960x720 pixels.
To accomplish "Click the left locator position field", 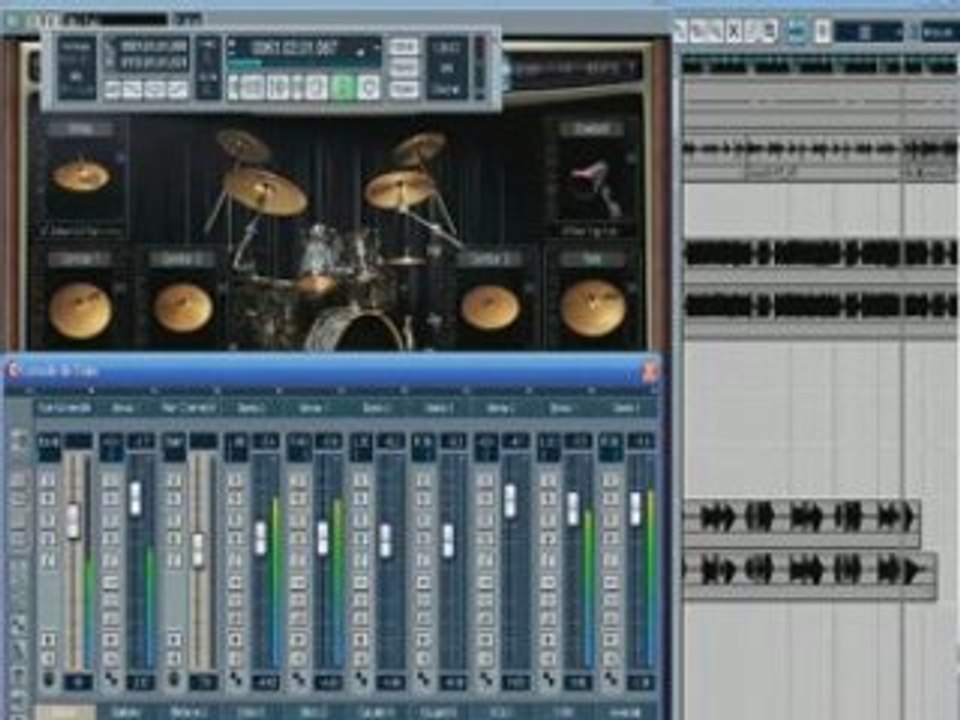I will point(152,46).
